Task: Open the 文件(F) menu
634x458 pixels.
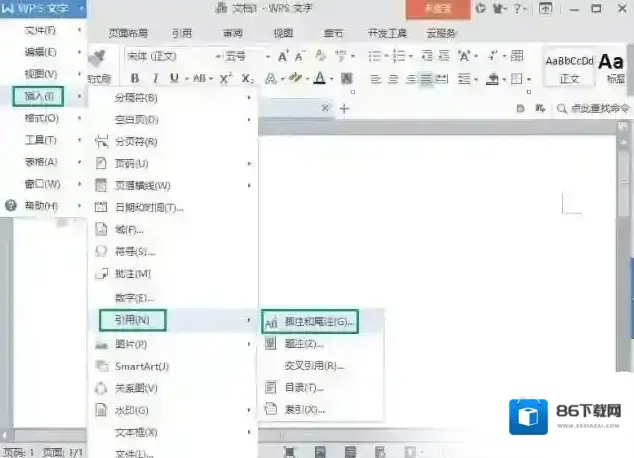Action: (x=43, y=30)
